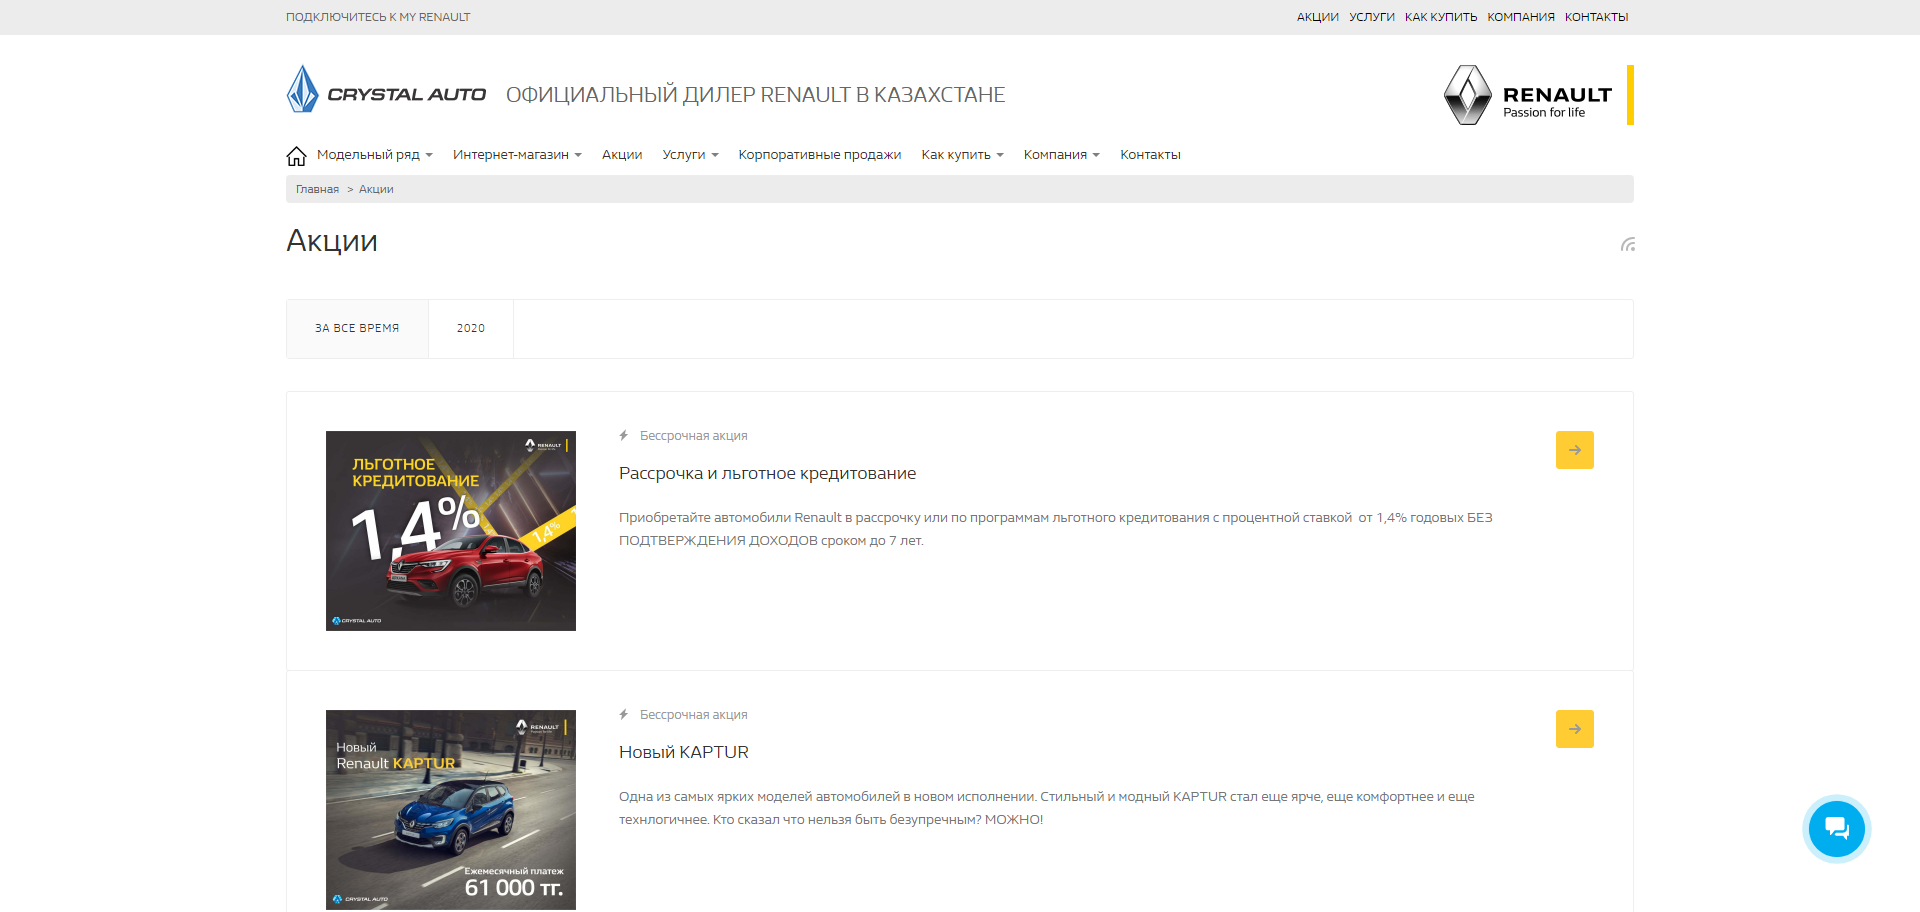Expand the Модельный ряд dropdown menu
The width and height of the screenshot is (1920, 912).
coord(375,155)
